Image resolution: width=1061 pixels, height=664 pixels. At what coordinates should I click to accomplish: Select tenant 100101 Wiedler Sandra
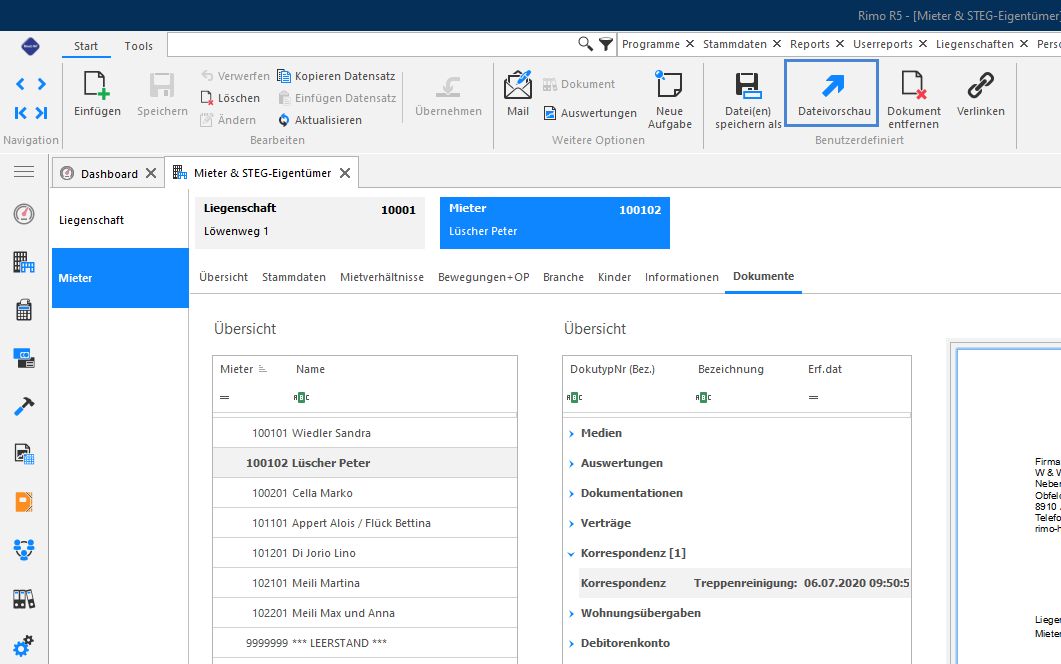click(x=365, y=433)
